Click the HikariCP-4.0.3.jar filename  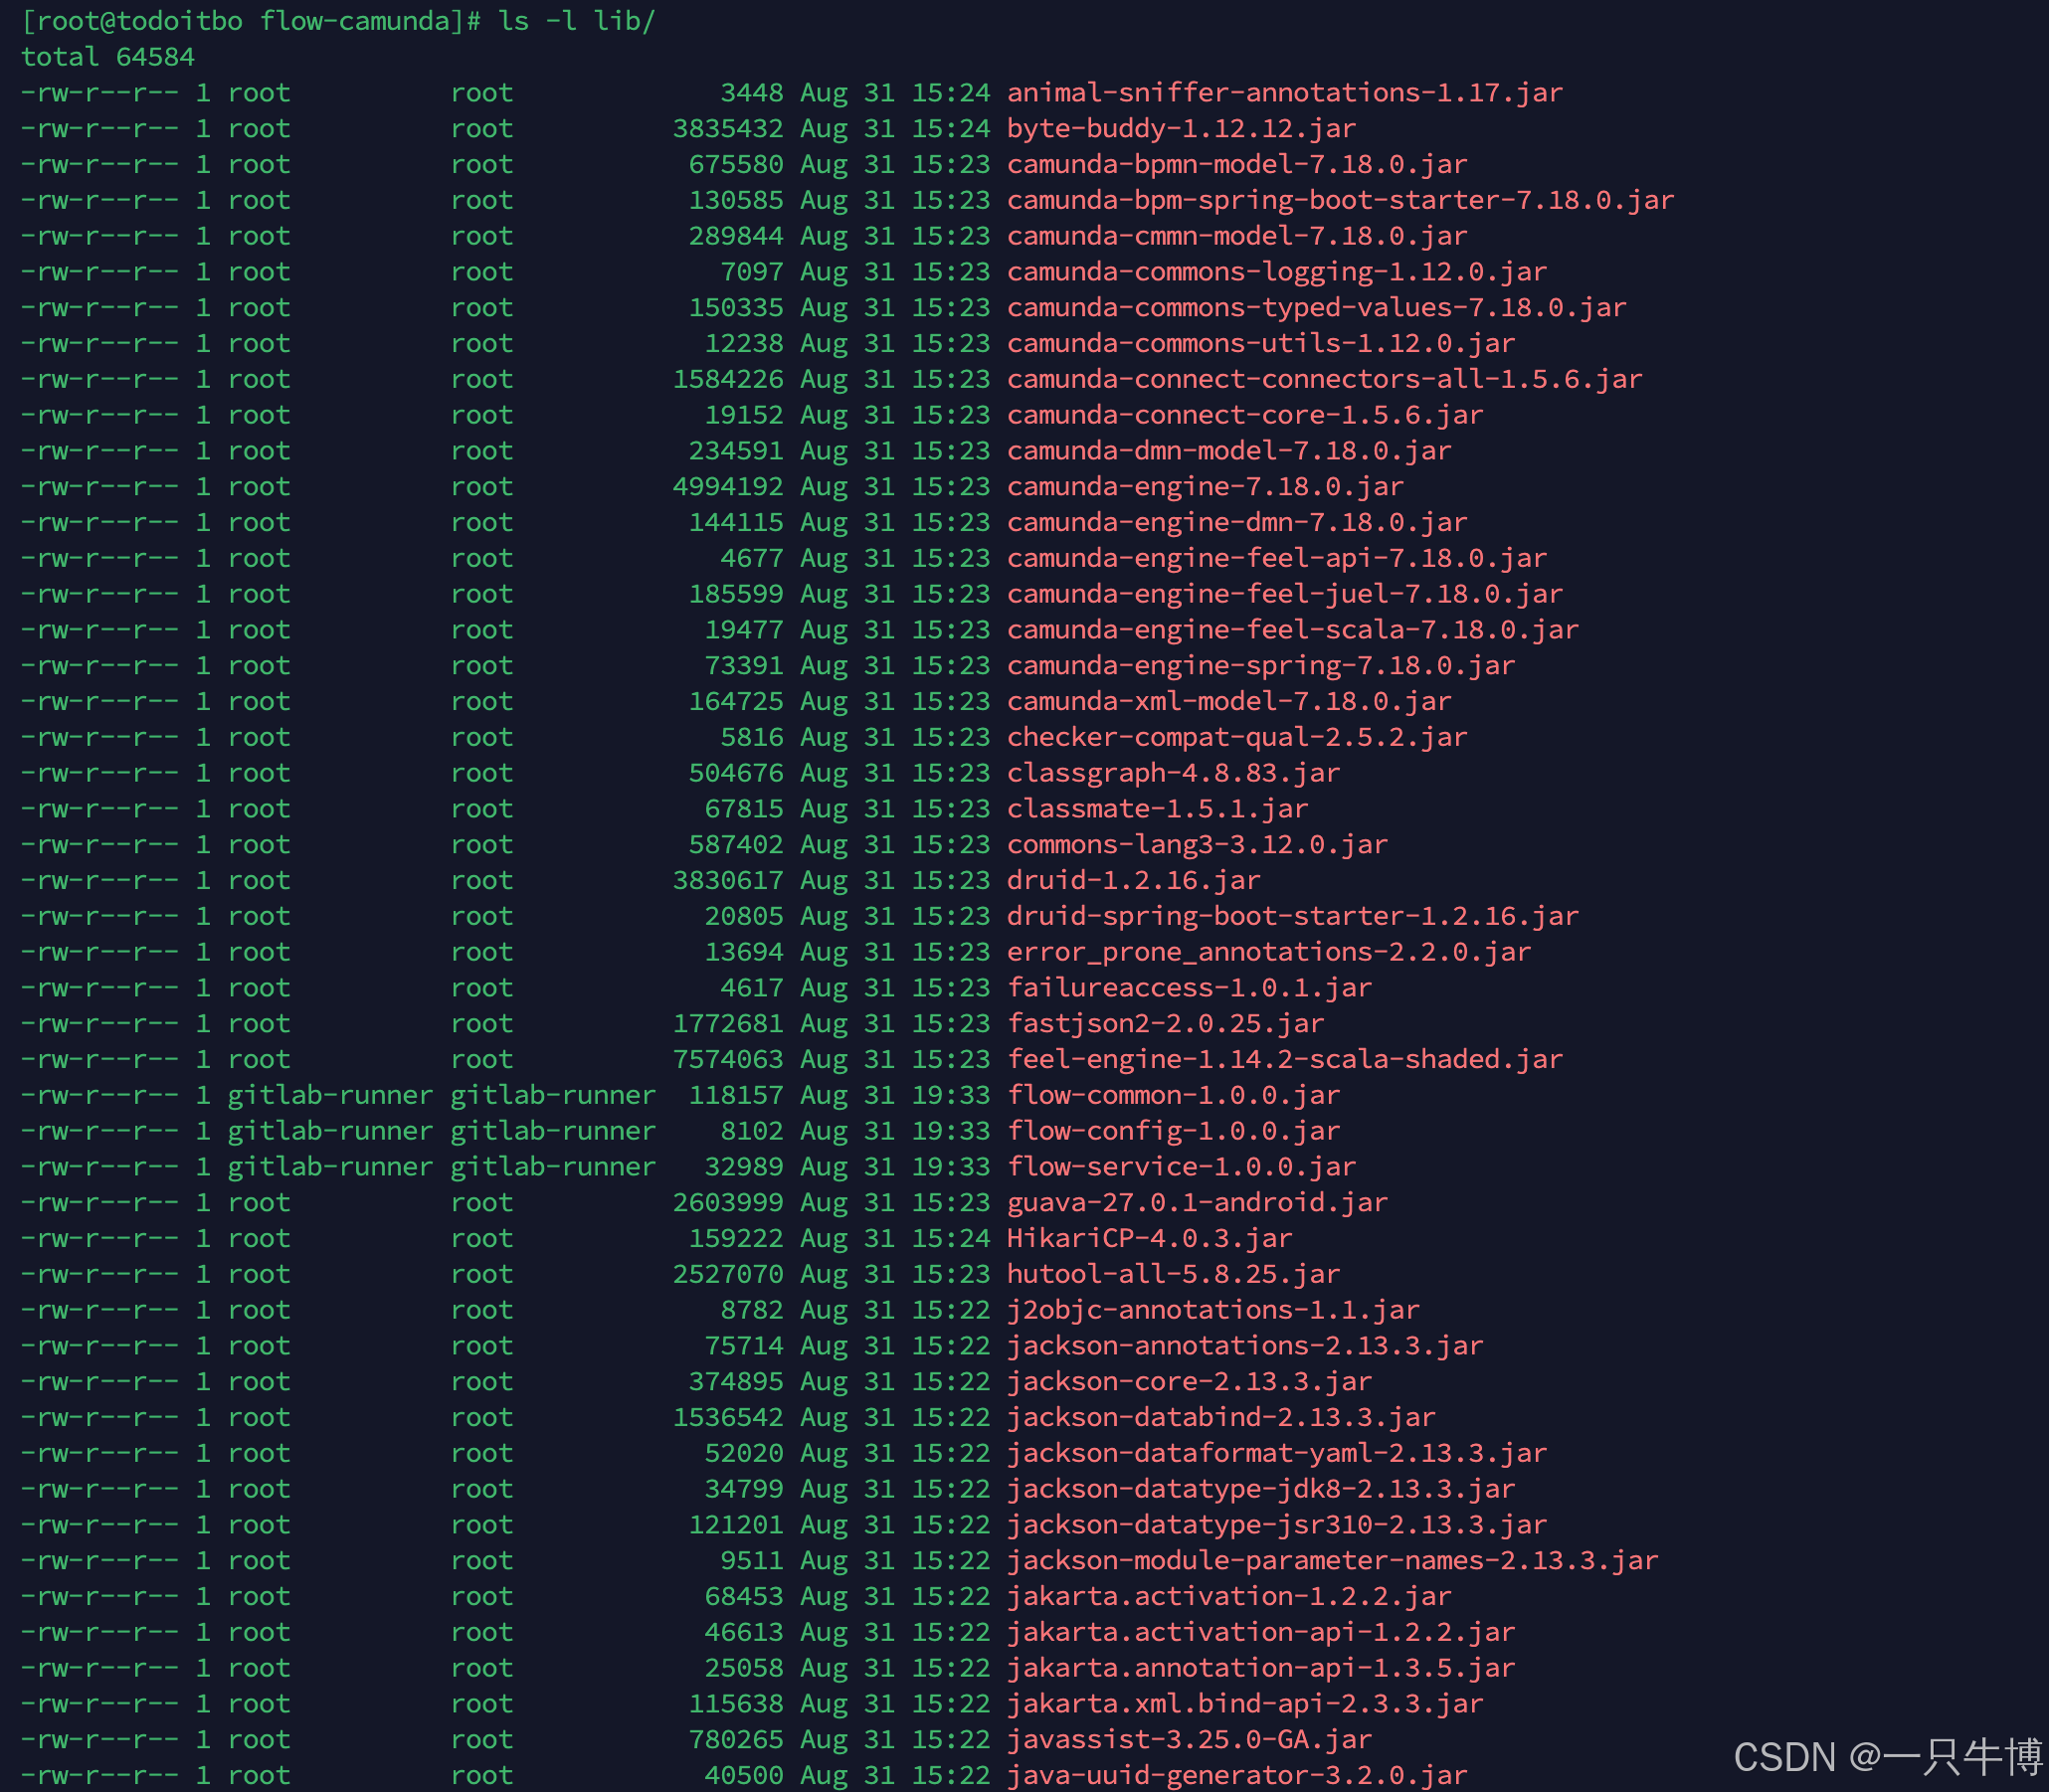point(1149,1239)
